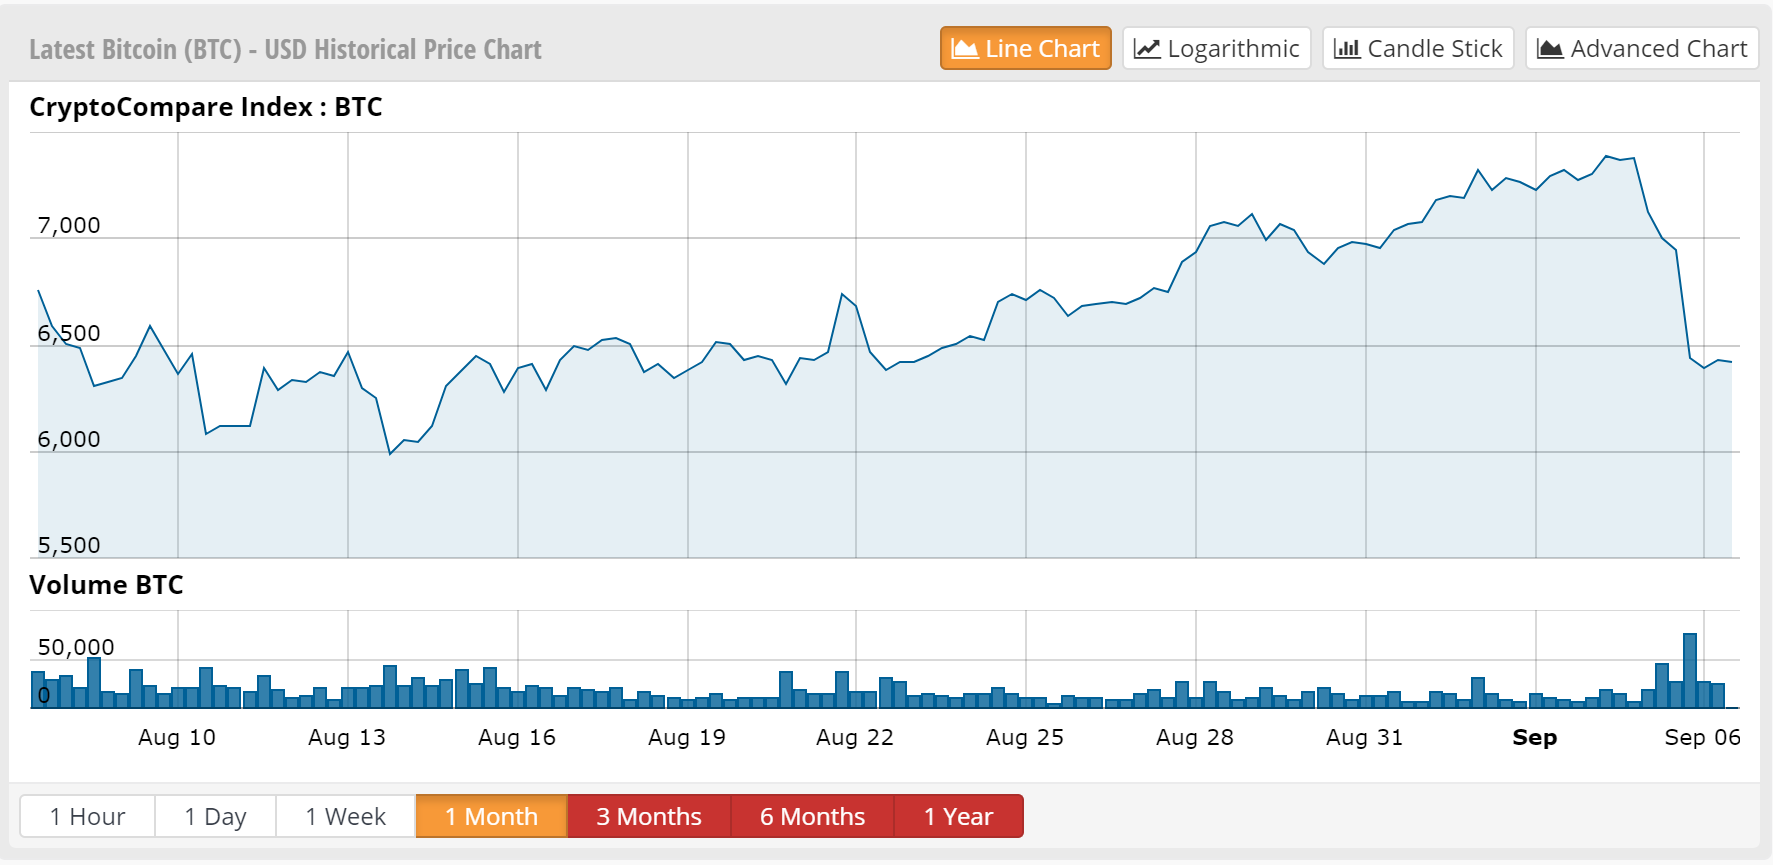View the 1 Year price history
Image resolution: width=1773 pixels, height=865 pixels.
[x=958, y=816]
